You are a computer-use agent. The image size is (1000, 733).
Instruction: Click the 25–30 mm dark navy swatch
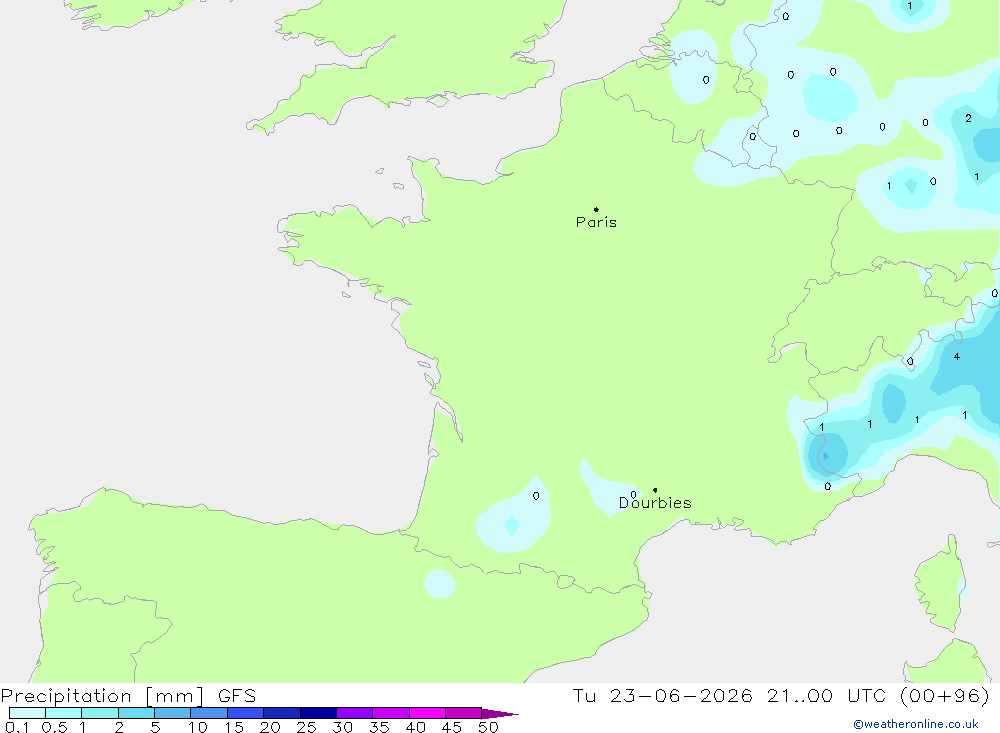pyautogui.click(x=318, y=713)
